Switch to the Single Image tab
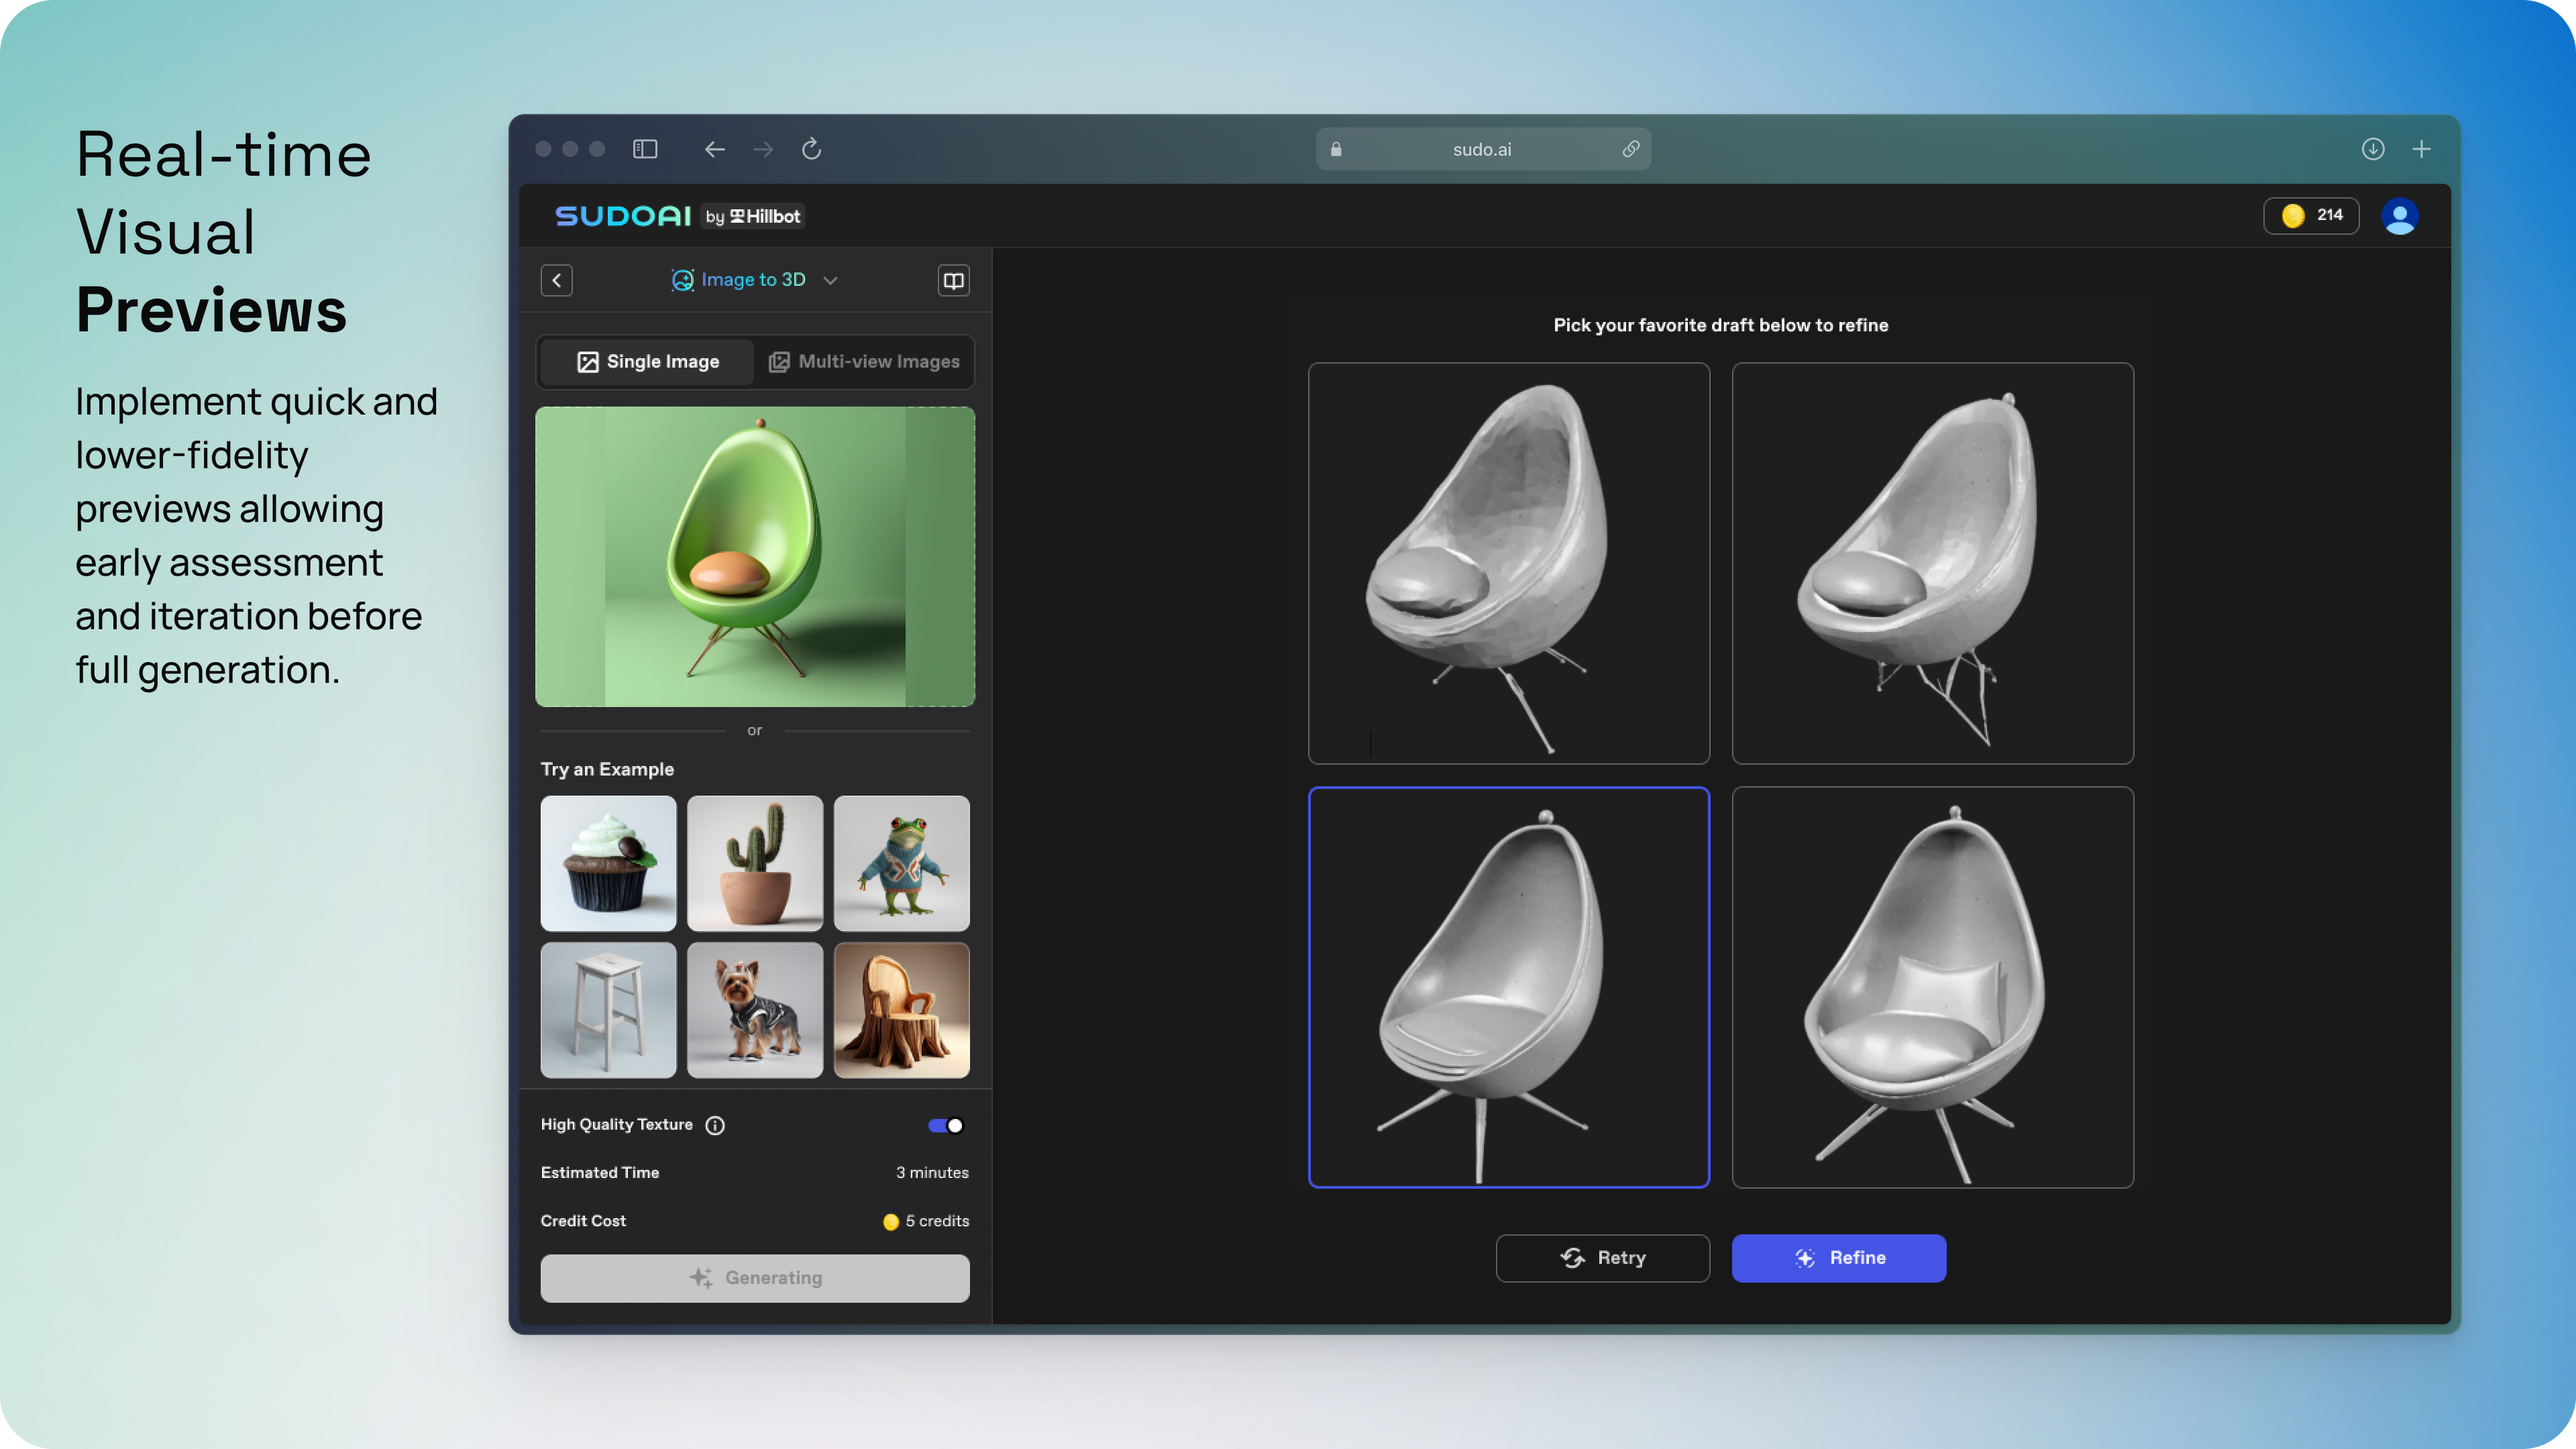Image resolution: width=2576 pixels, height=1449 pixels. coord(647,362)
